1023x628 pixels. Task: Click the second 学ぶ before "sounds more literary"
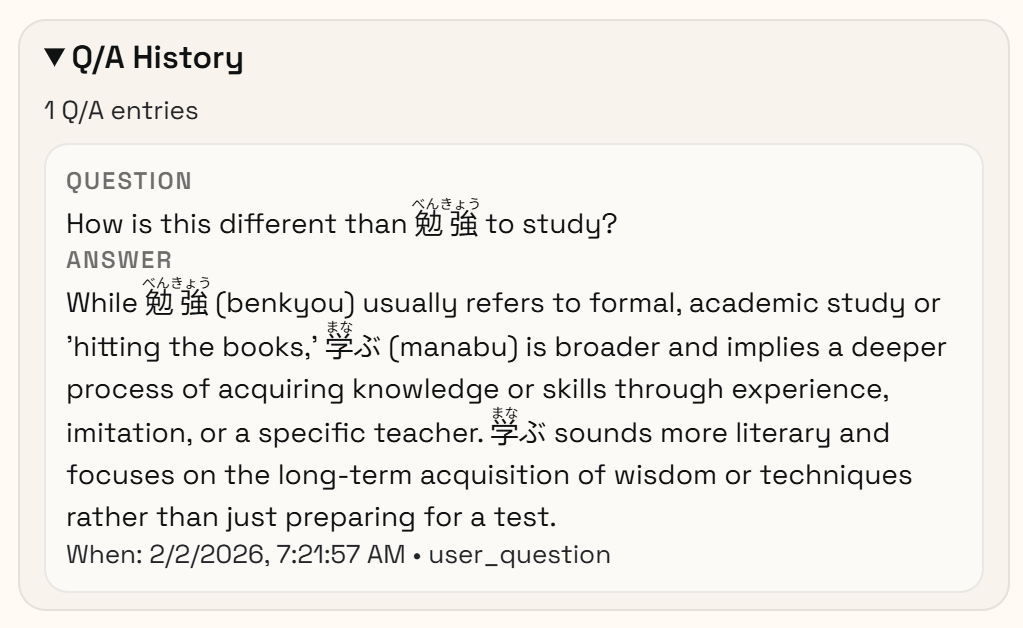(x=518, y=434)
